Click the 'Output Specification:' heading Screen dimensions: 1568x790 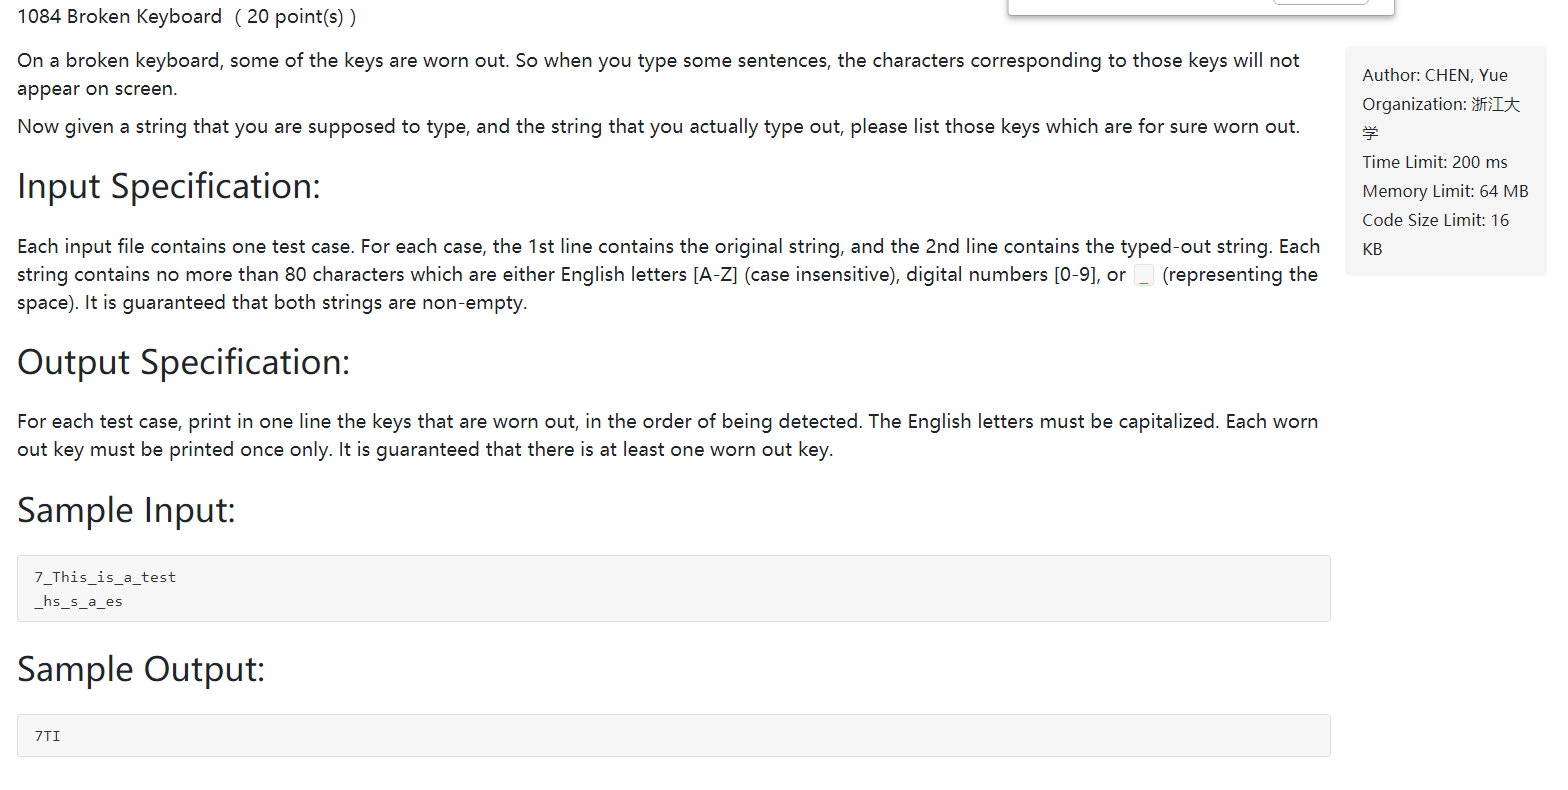[x=184, y=362]
